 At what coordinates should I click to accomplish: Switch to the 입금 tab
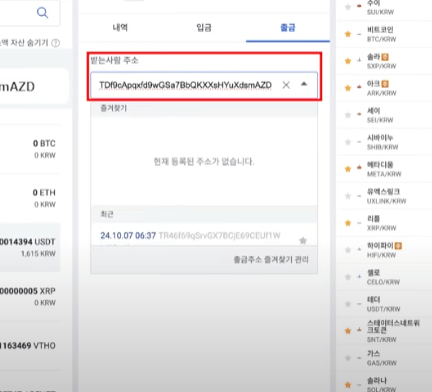pos(204,27)
